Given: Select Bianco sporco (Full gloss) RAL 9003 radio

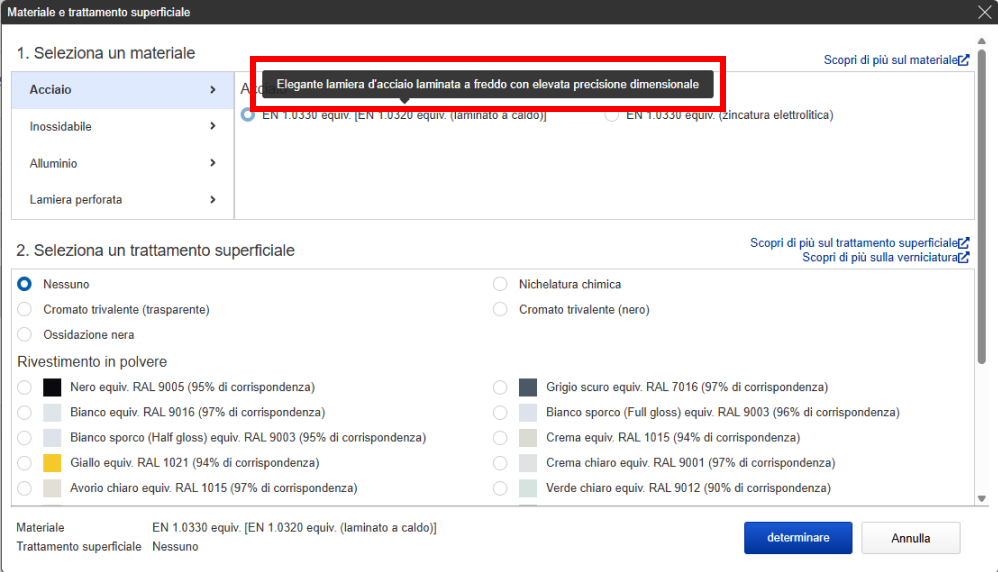Looking at the screenshot, I should (500, 412).
